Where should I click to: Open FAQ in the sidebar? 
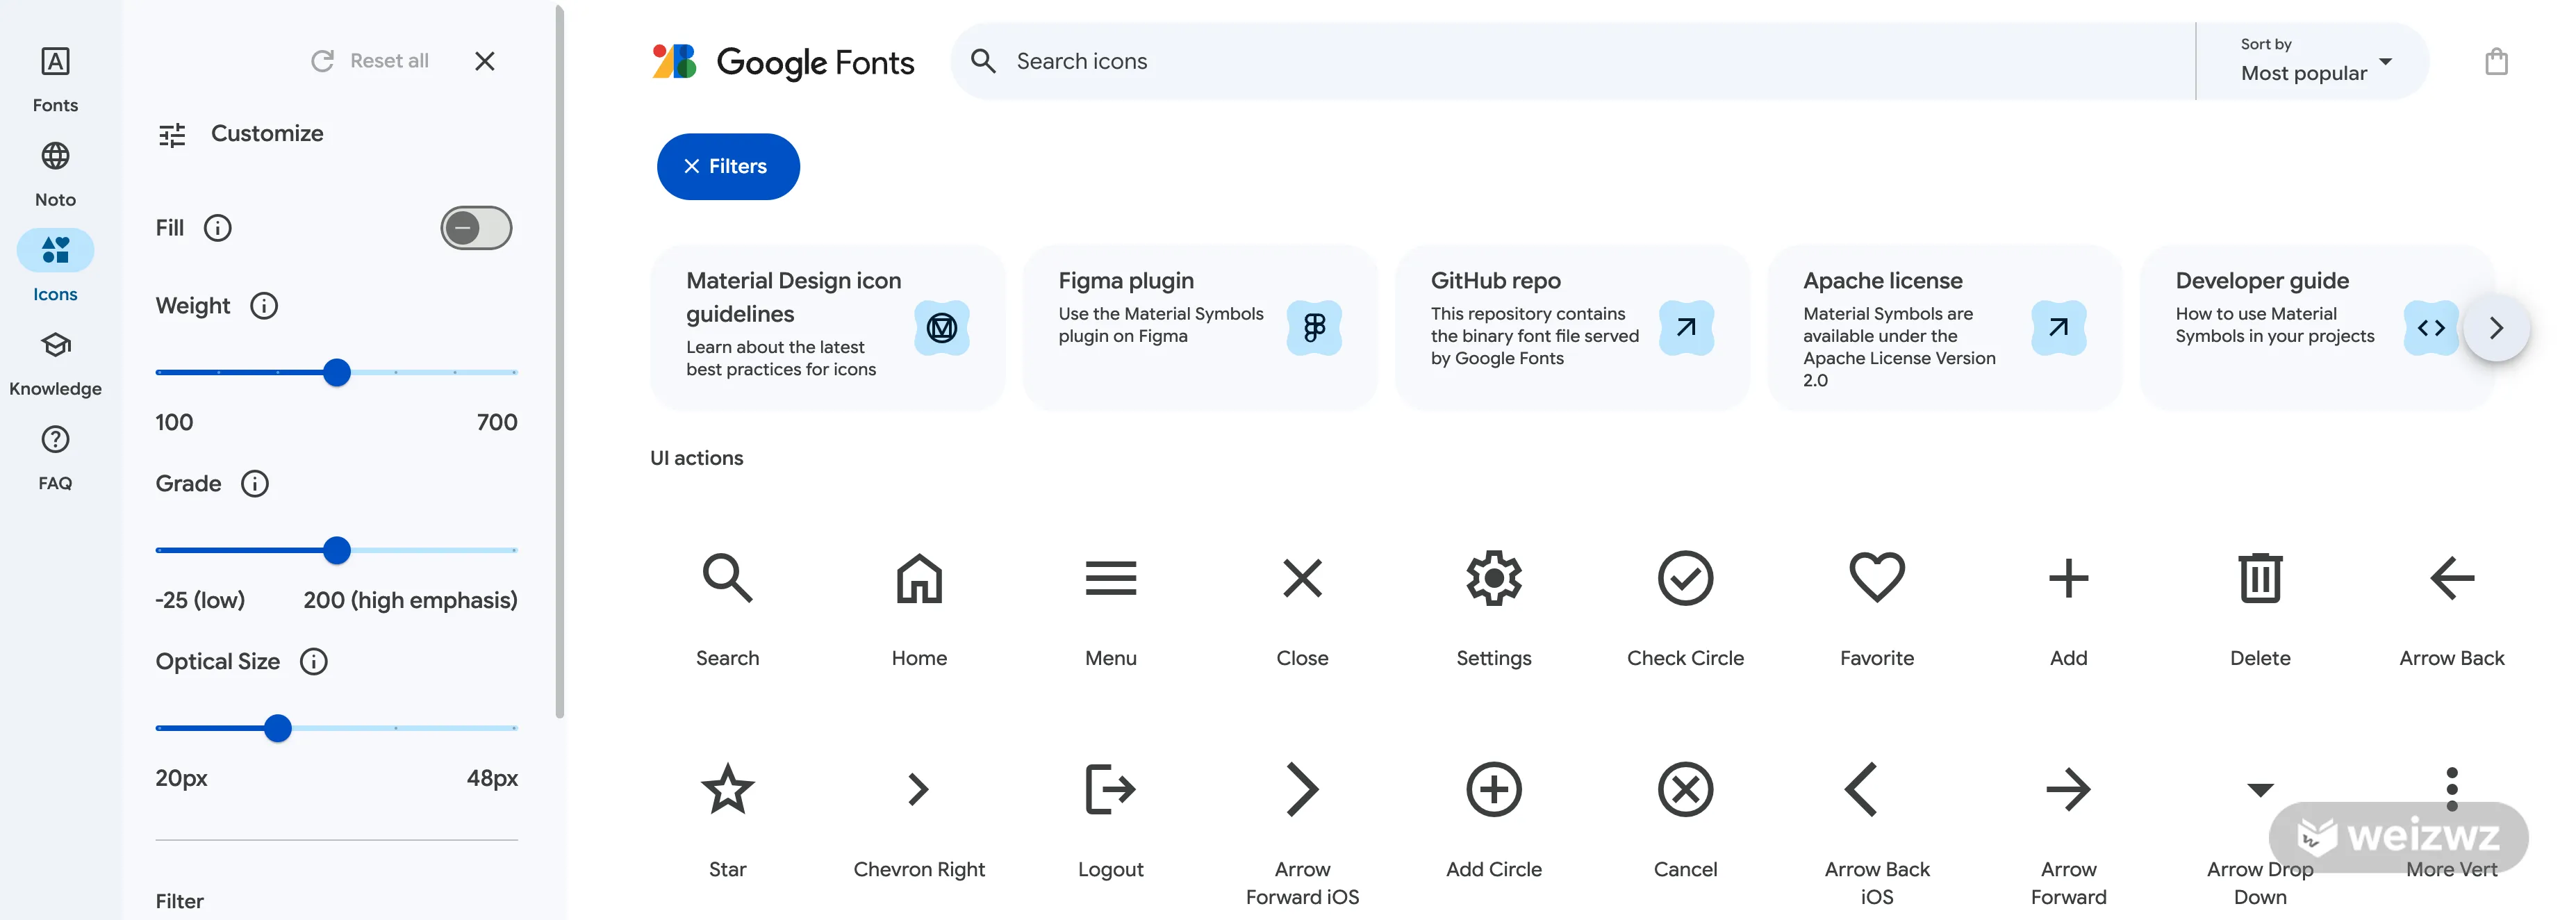[55, 457]
